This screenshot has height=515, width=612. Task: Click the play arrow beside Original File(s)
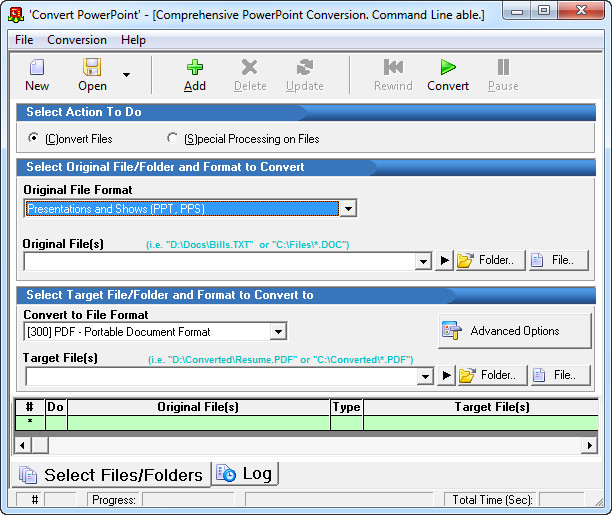coord(444,260)
